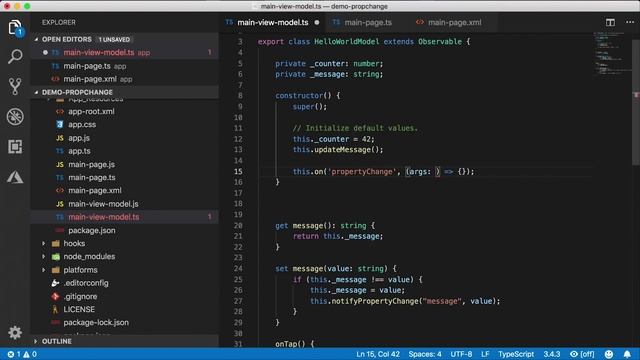This screenshot has height=360, width=640.
Task: Open the Manage gear icon
Action: pyautogui.click(x=15, y=332)
